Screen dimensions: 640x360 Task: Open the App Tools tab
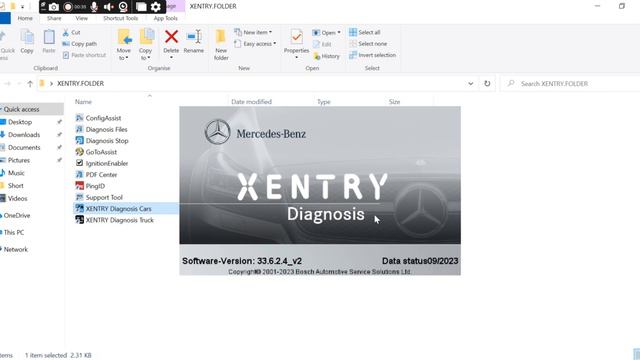click(165, 18)
